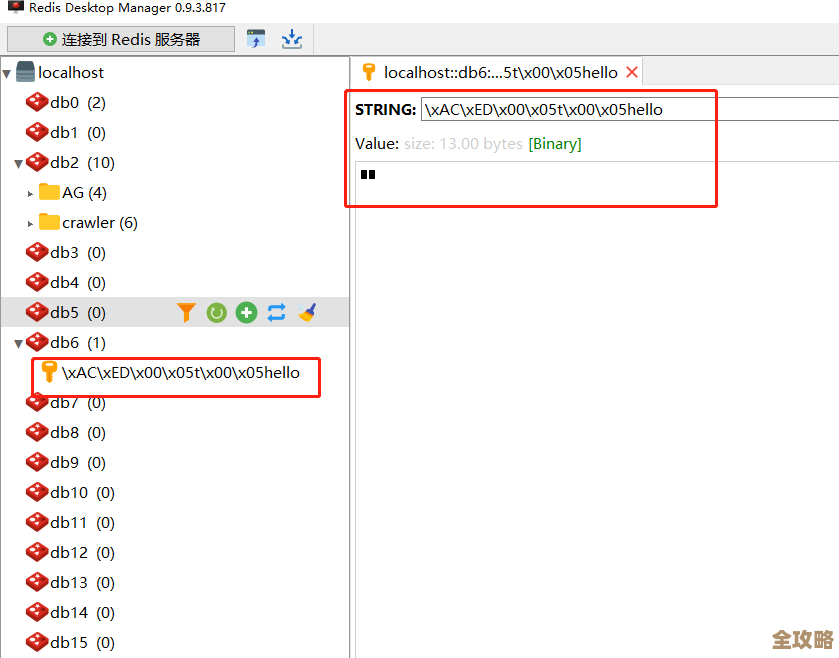Click the export connections toolbar icon
The width and height of the screenshot is (839, 658).
291,39
